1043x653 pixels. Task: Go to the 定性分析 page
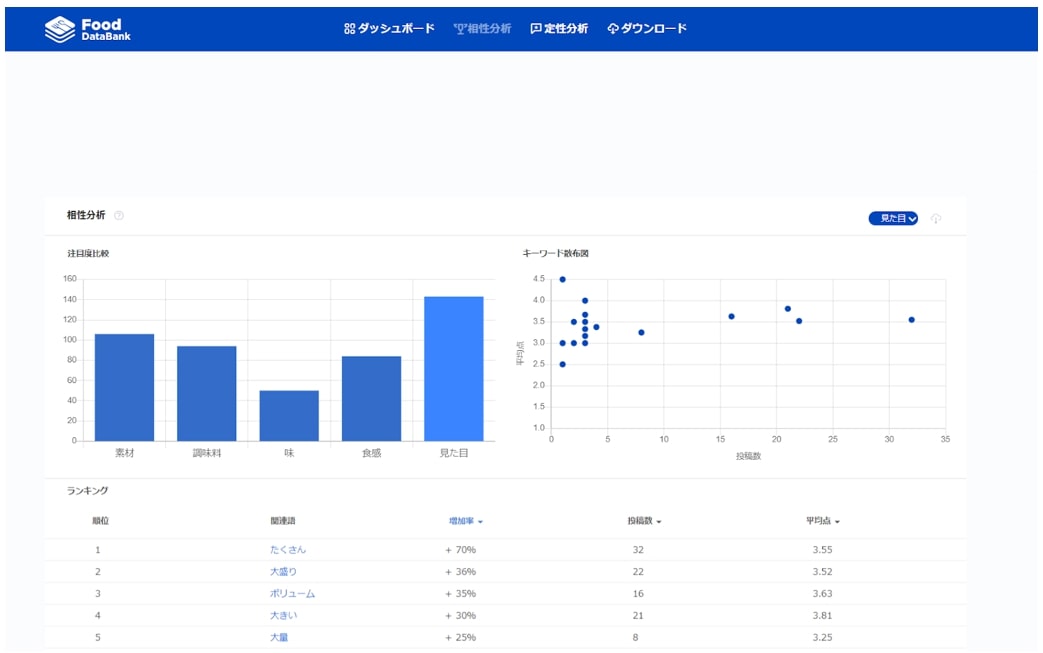[x=559, y=29]
